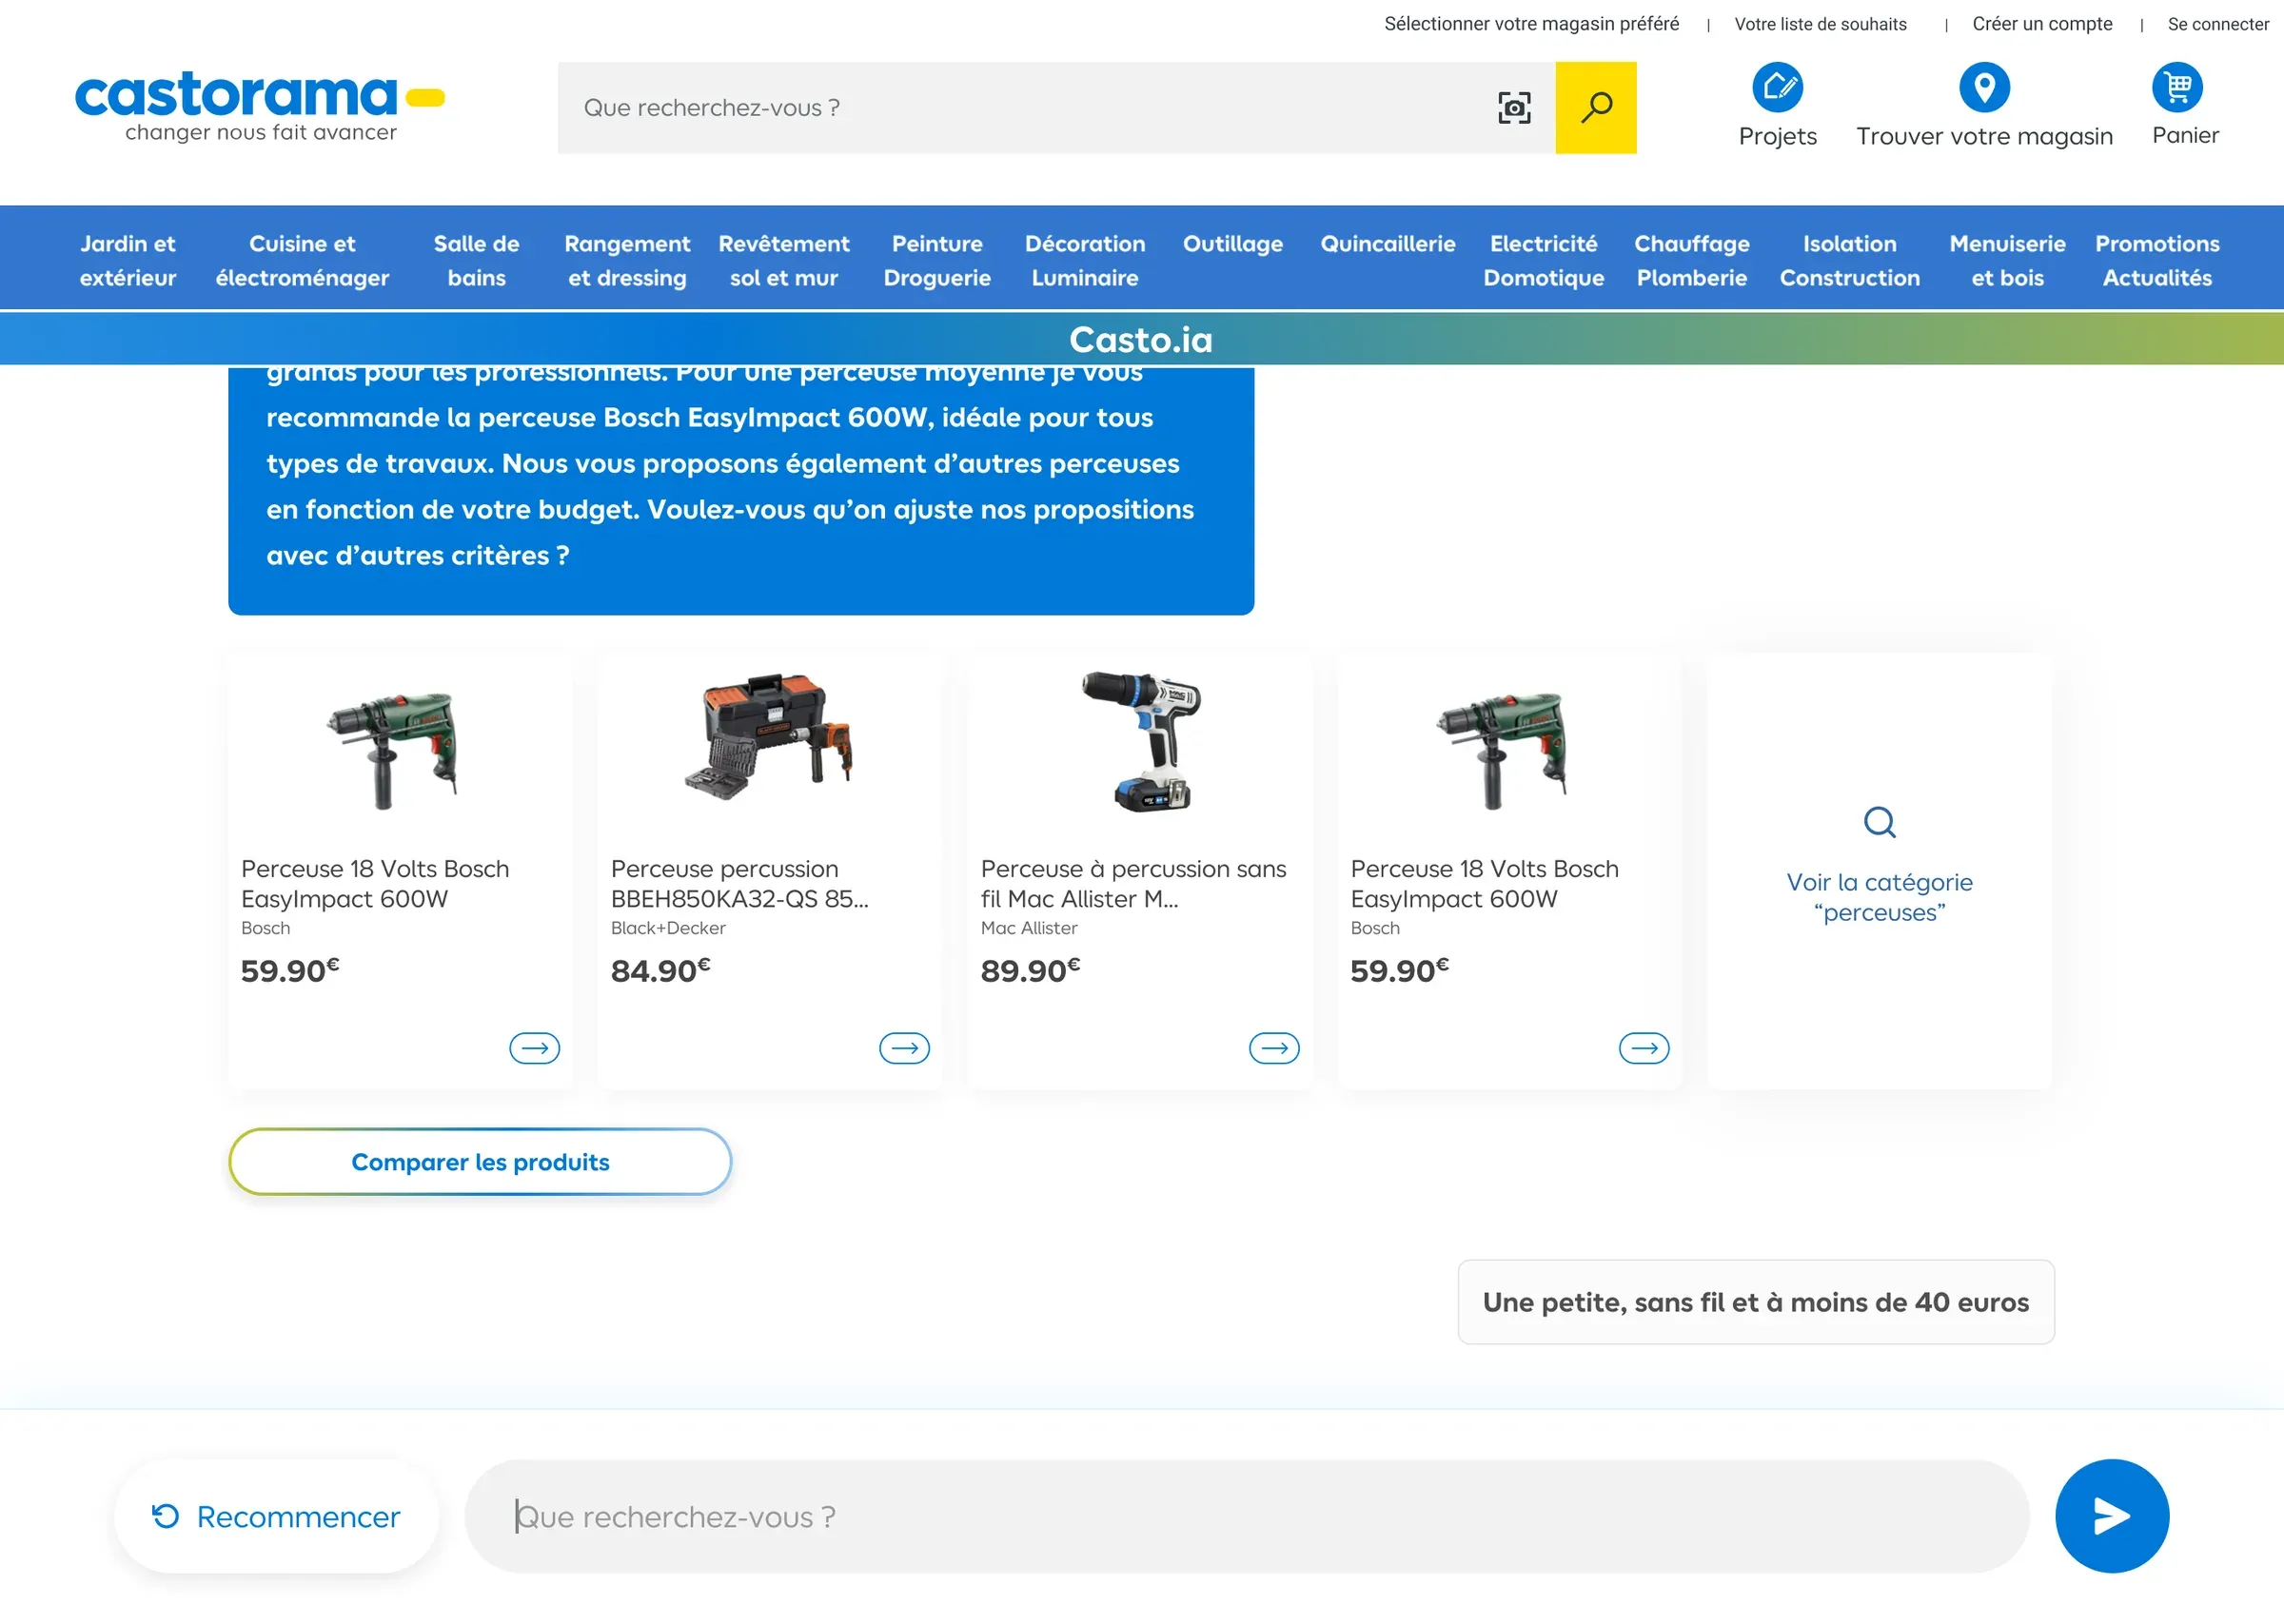Screen dimensions: 2284x1624
Task: Open Rangement et dressing menu
Action: click(627, 260)
